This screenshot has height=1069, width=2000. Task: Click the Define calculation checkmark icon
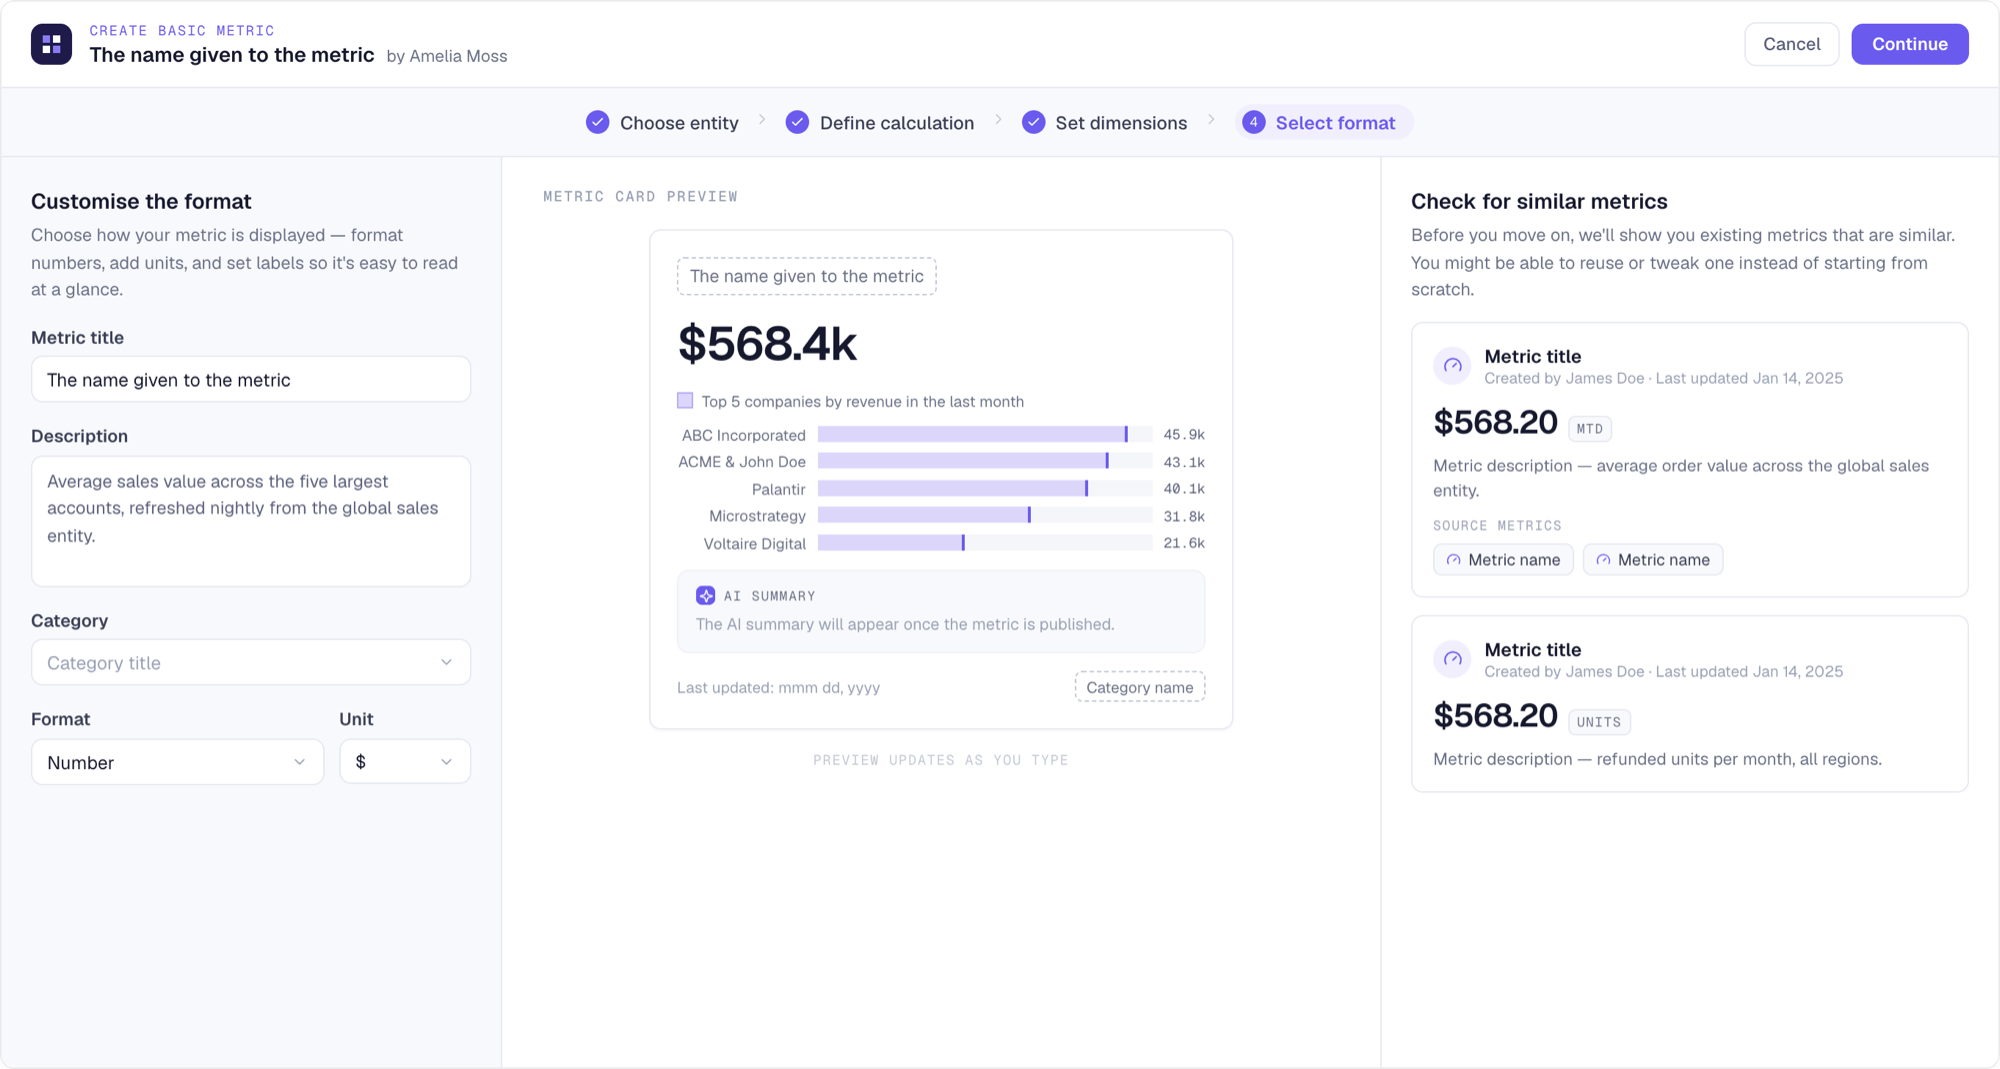pyautogui.click(x=797, y=123)
